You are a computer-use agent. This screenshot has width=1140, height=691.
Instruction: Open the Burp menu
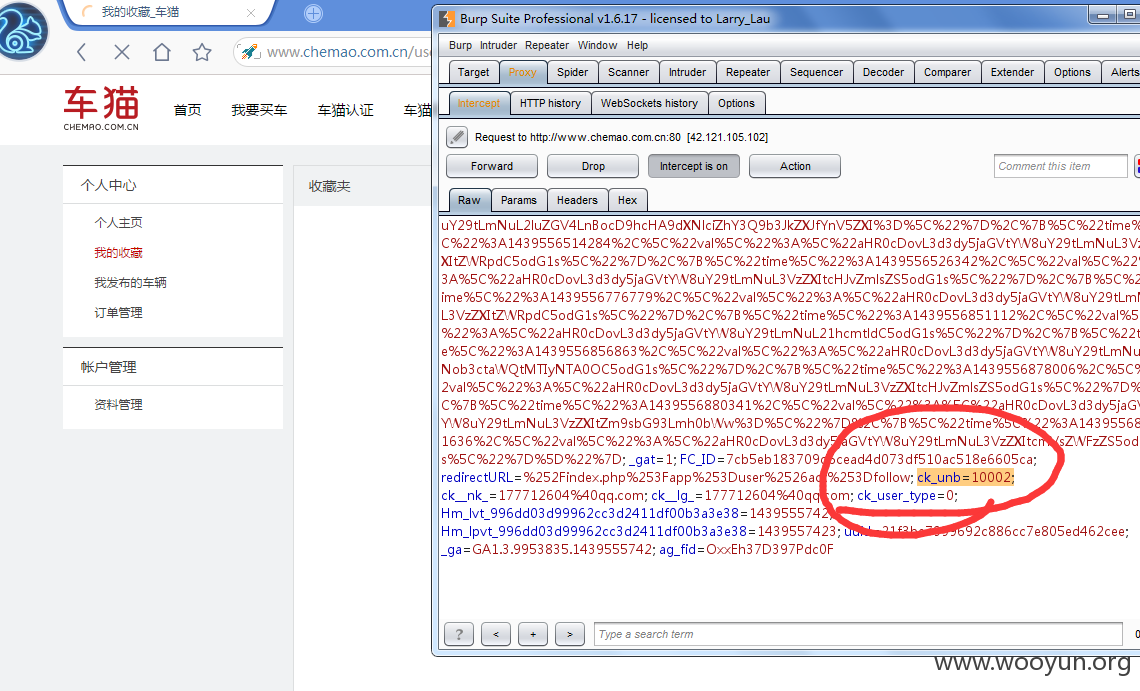click(x=460, y=45)
